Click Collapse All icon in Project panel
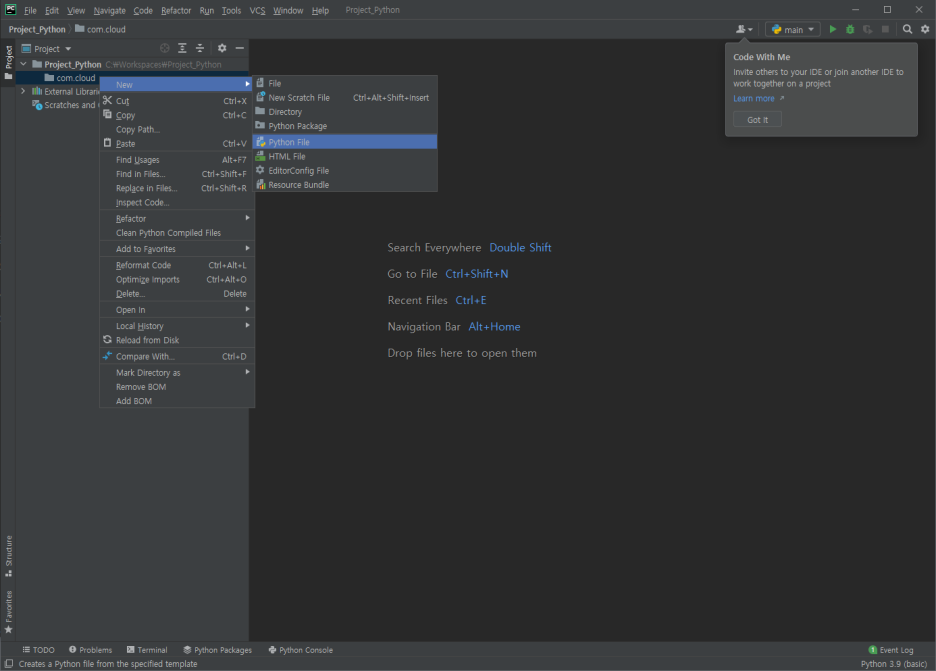The width and height of the screenshot is (936, 671). pos(200,48)
